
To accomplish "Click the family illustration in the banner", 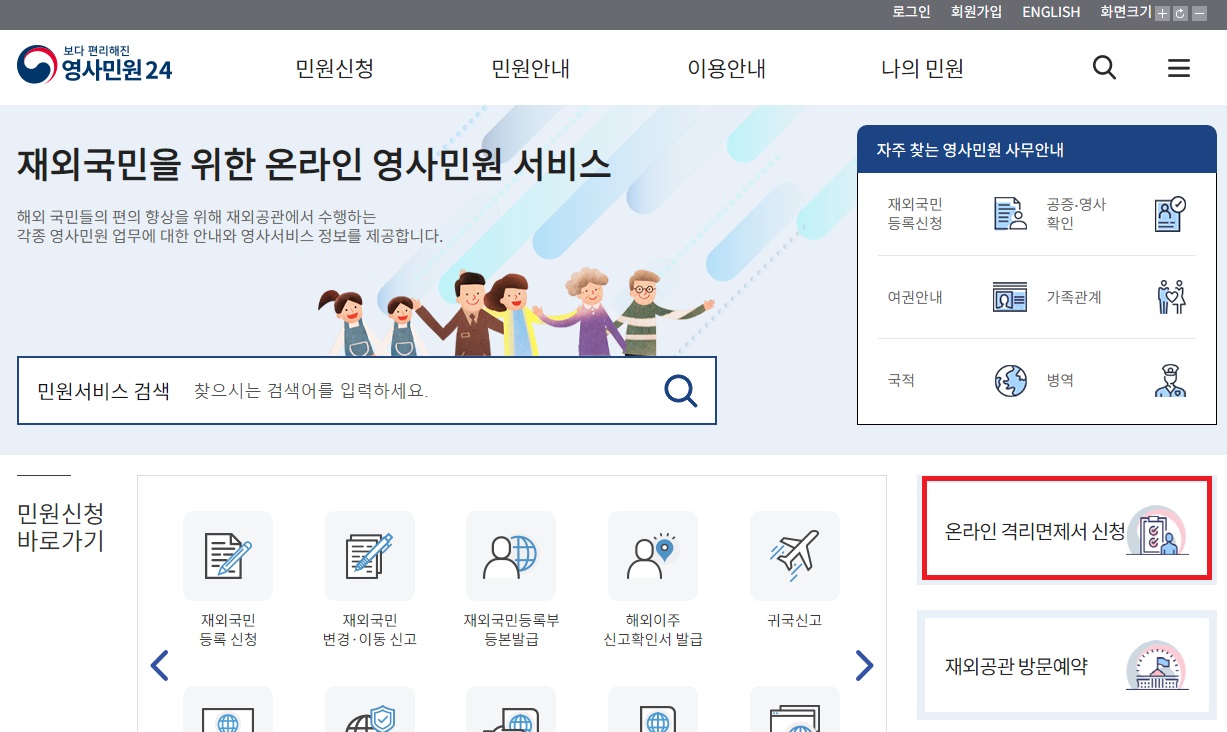I will (516, 311).
